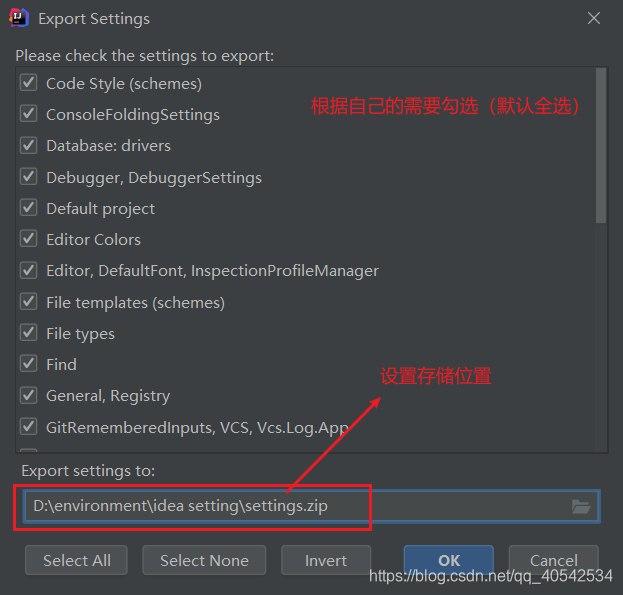Uncheck Code Style (schemes) checkbox

[29, 83]
